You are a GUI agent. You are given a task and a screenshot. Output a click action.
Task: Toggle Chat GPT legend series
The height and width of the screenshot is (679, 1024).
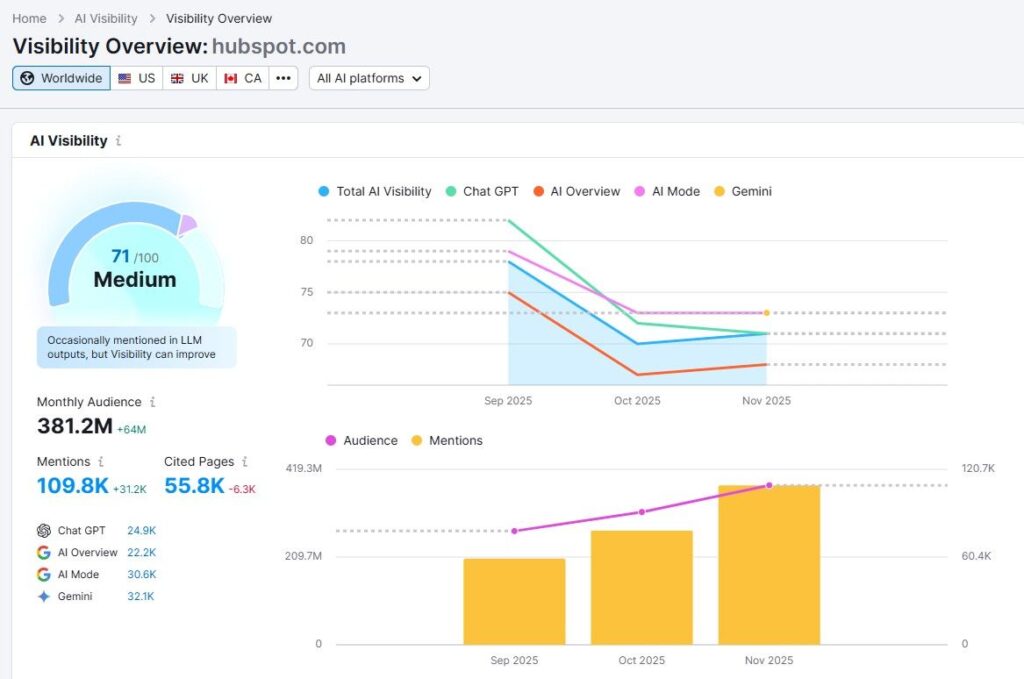click(x=482, y=191)
